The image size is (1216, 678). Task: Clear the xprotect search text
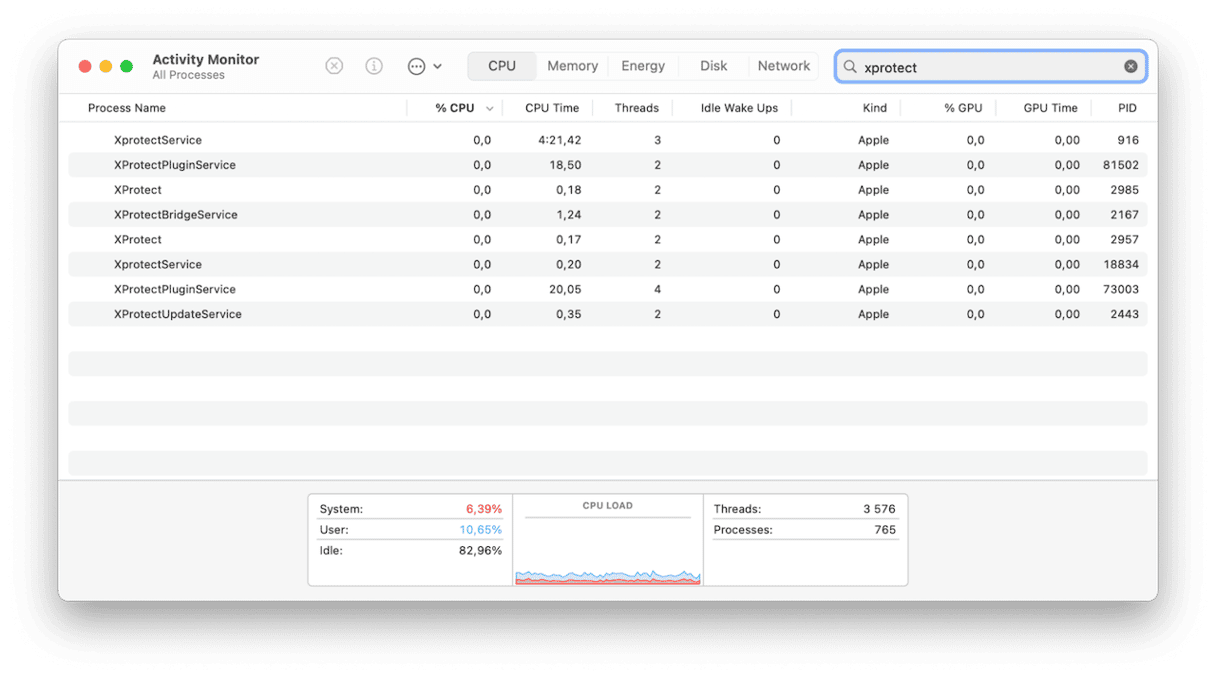click(1130, 67)
